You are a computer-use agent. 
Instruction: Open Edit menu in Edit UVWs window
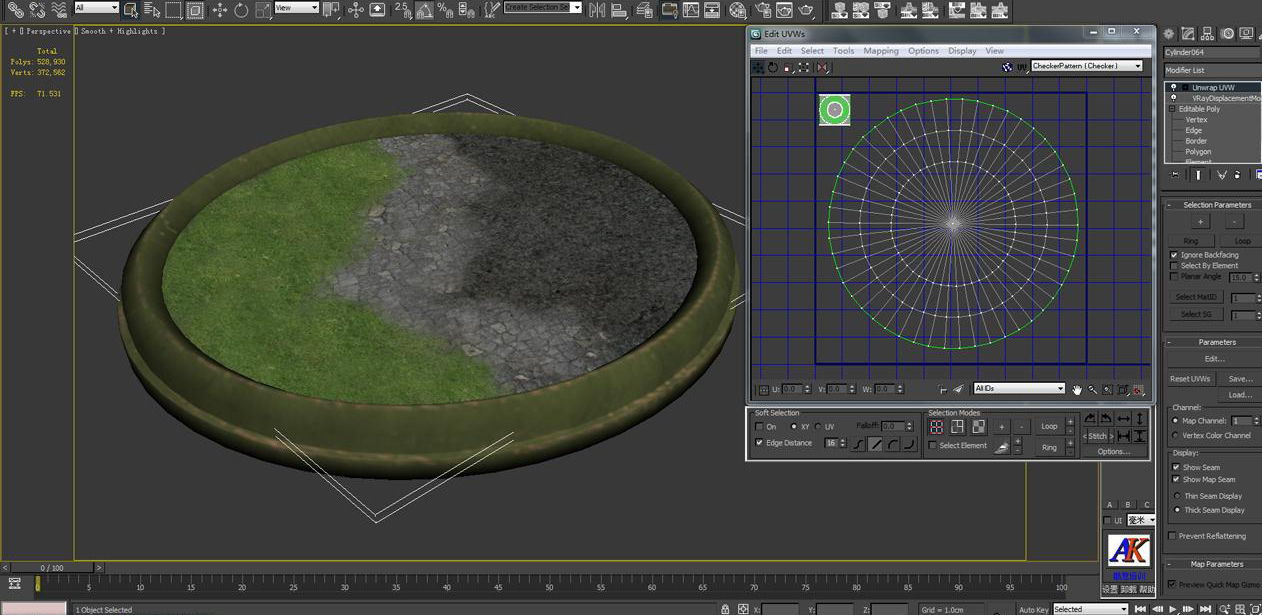[784, 51]
